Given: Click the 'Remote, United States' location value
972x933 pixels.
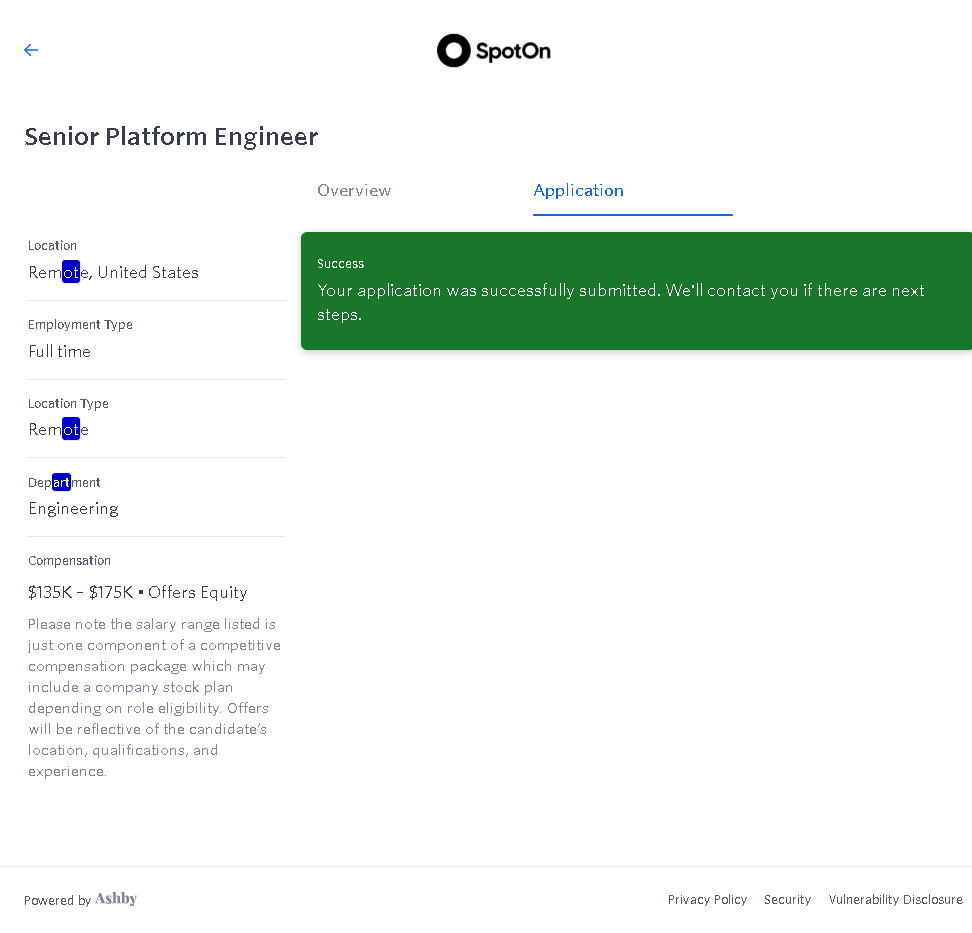Looking at the screenshot, I should 113,272.
